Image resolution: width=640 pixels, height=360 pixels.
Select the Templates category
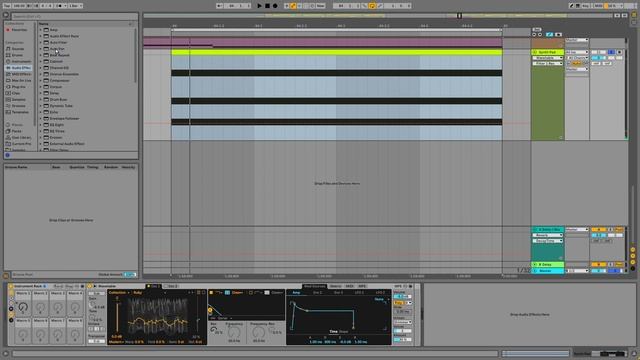[x=17, y=112]
